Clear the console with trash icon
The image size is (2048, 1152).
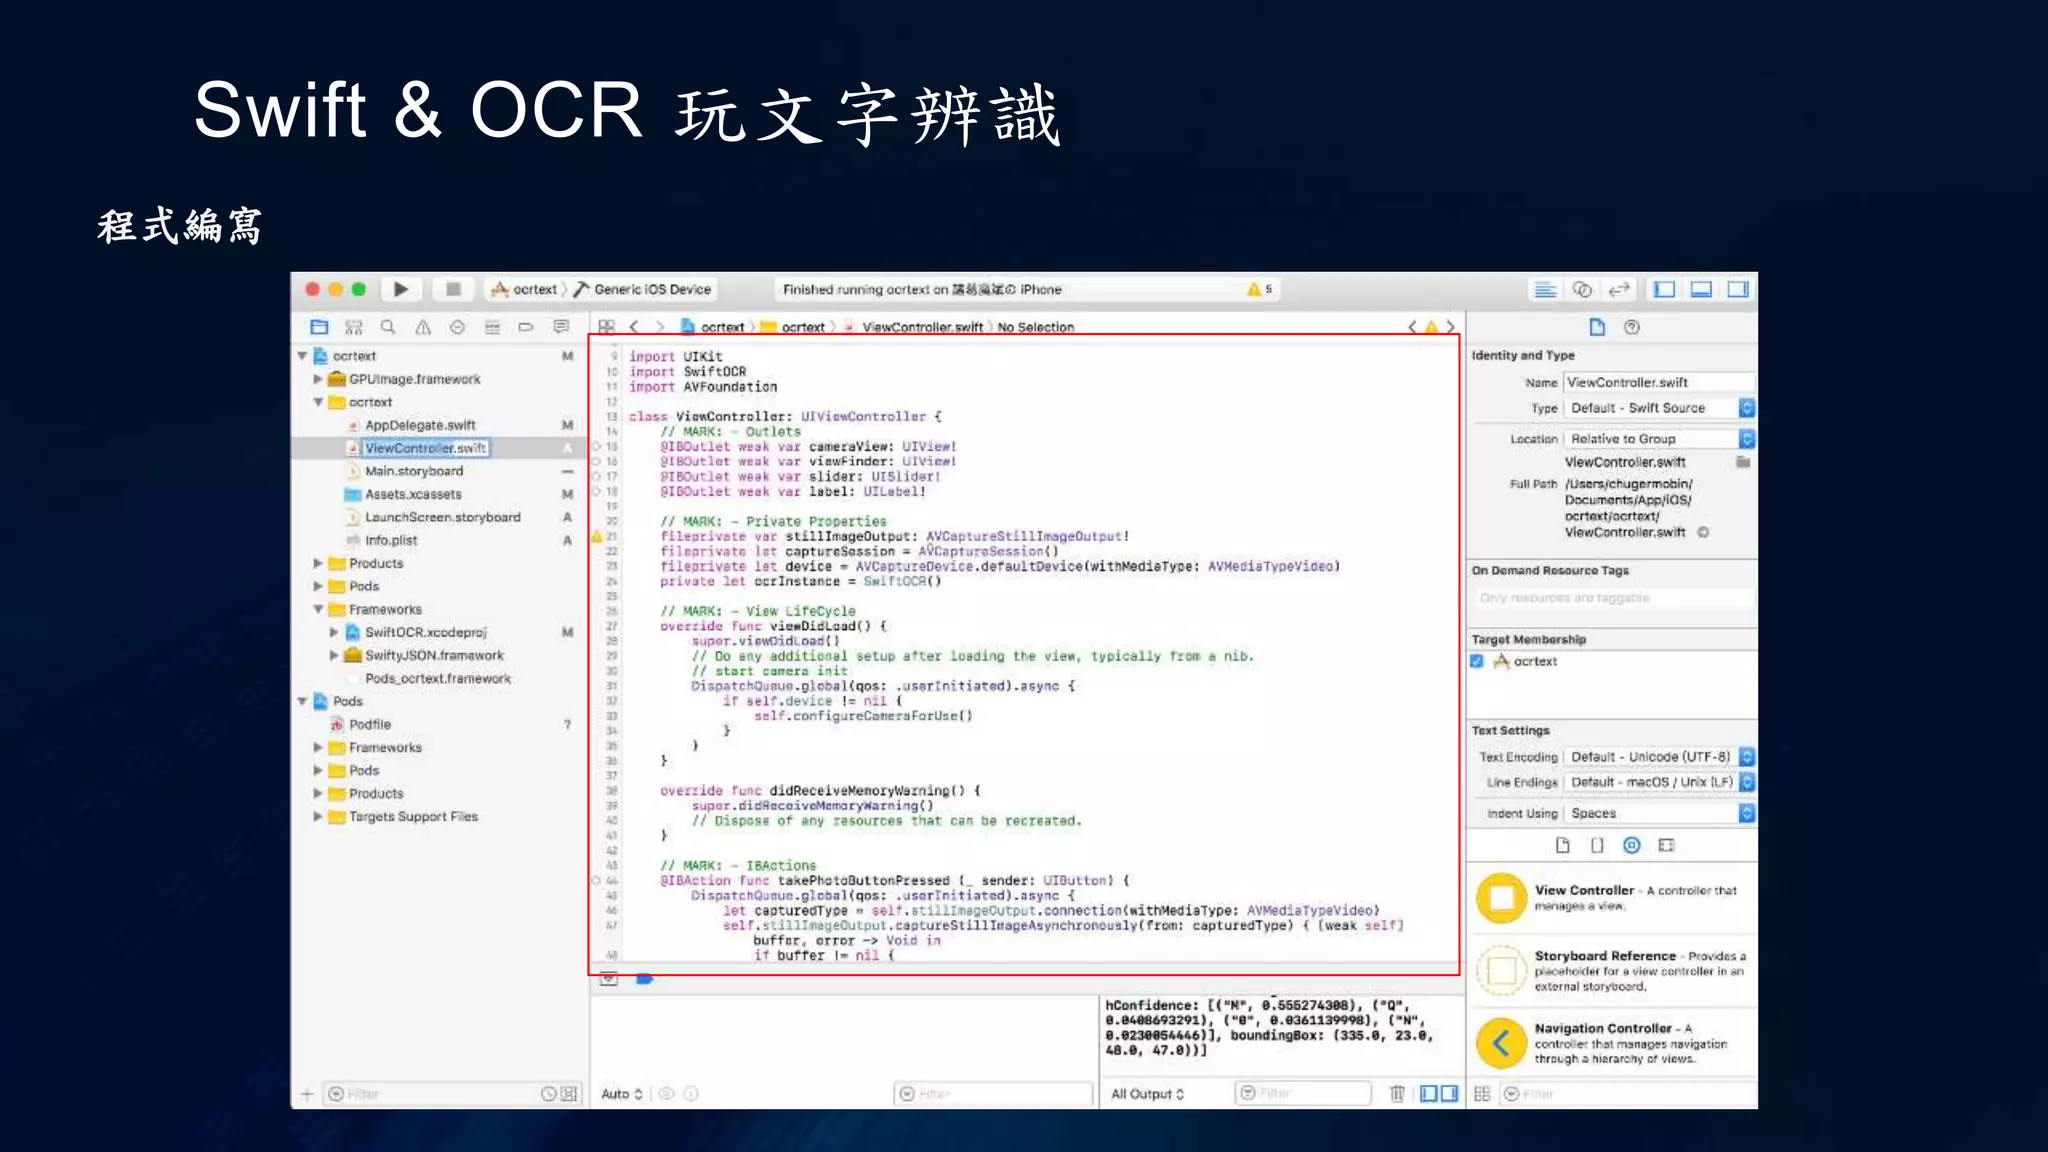coord(1397,1094)
